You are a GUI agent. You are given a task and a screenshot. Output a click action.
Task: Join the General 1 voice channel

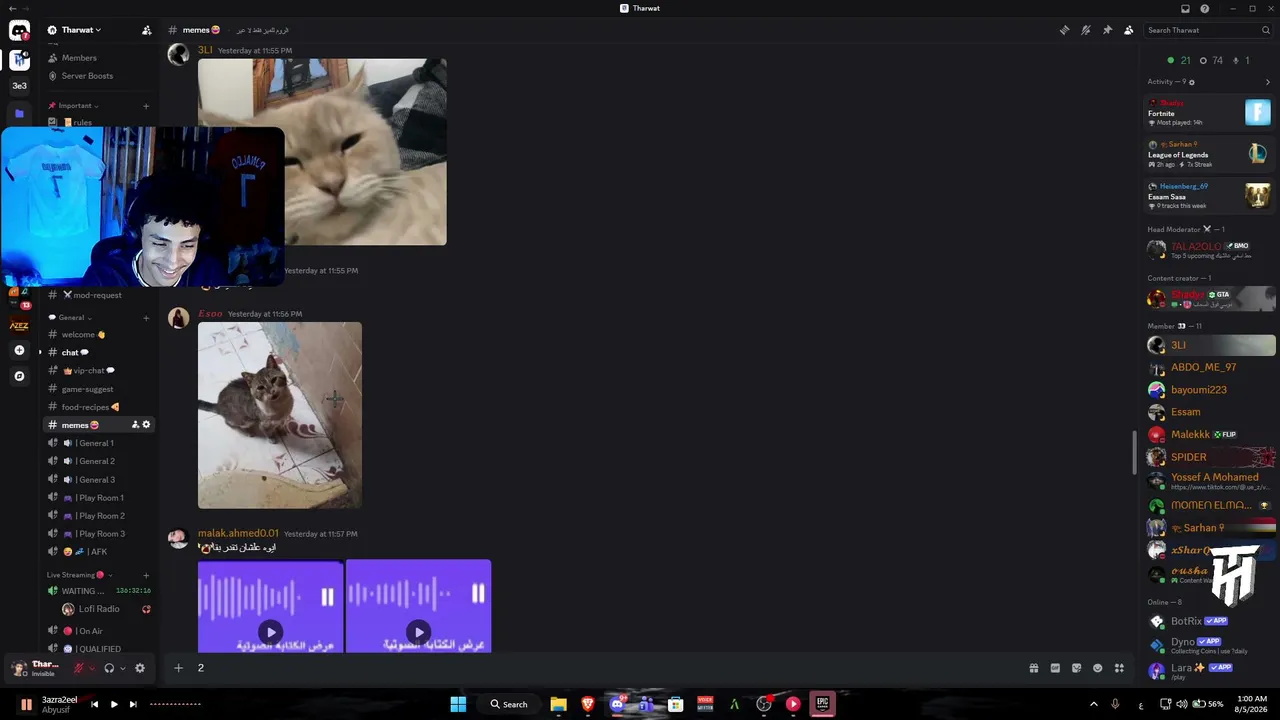(x=98, y=443)
